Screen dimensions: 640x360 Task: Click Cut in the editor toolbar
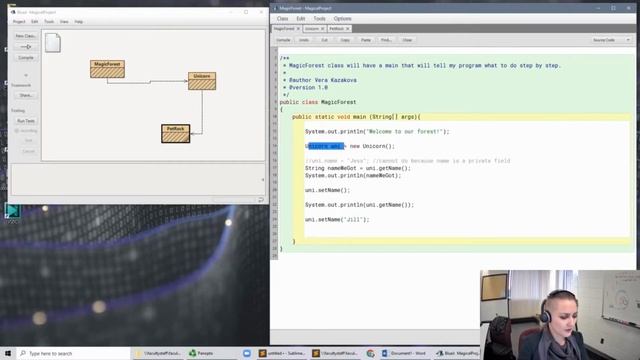(324, 40)
